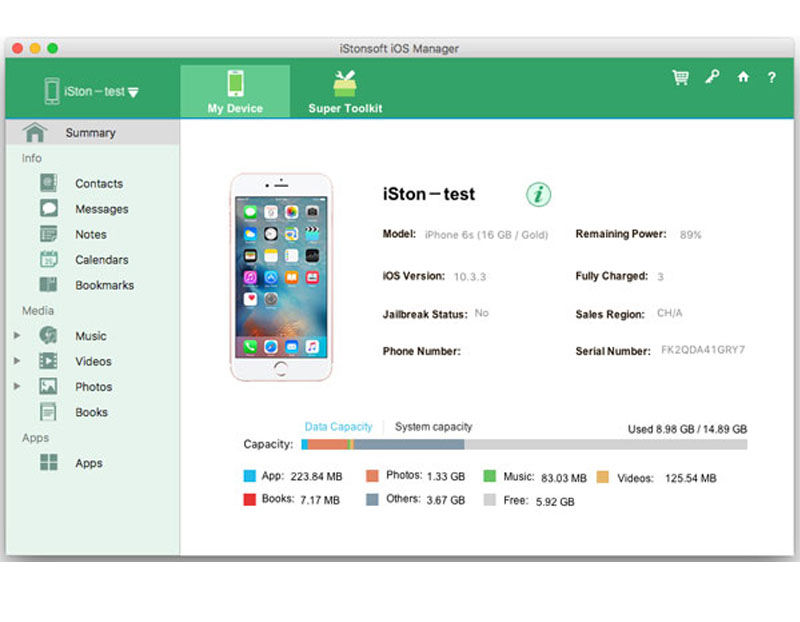
Task: Click the serial number FK2QDA41GRY7
Action: 703,350
